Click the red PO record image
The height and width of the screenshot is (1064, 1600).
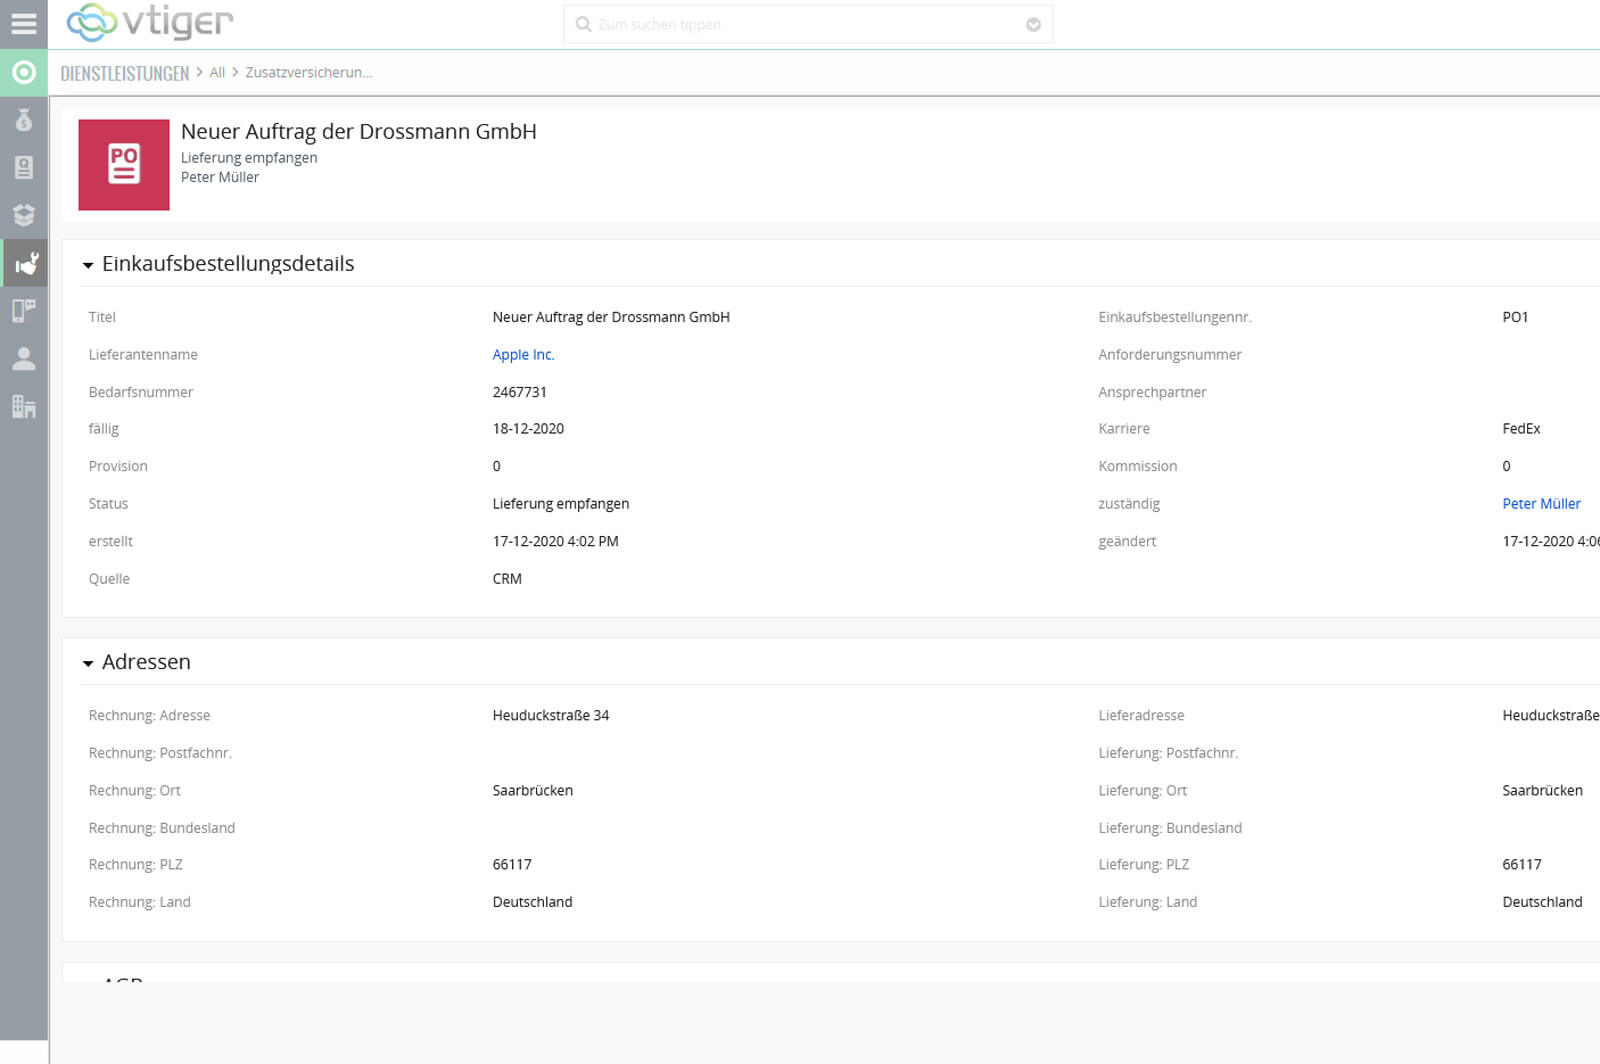124,165
